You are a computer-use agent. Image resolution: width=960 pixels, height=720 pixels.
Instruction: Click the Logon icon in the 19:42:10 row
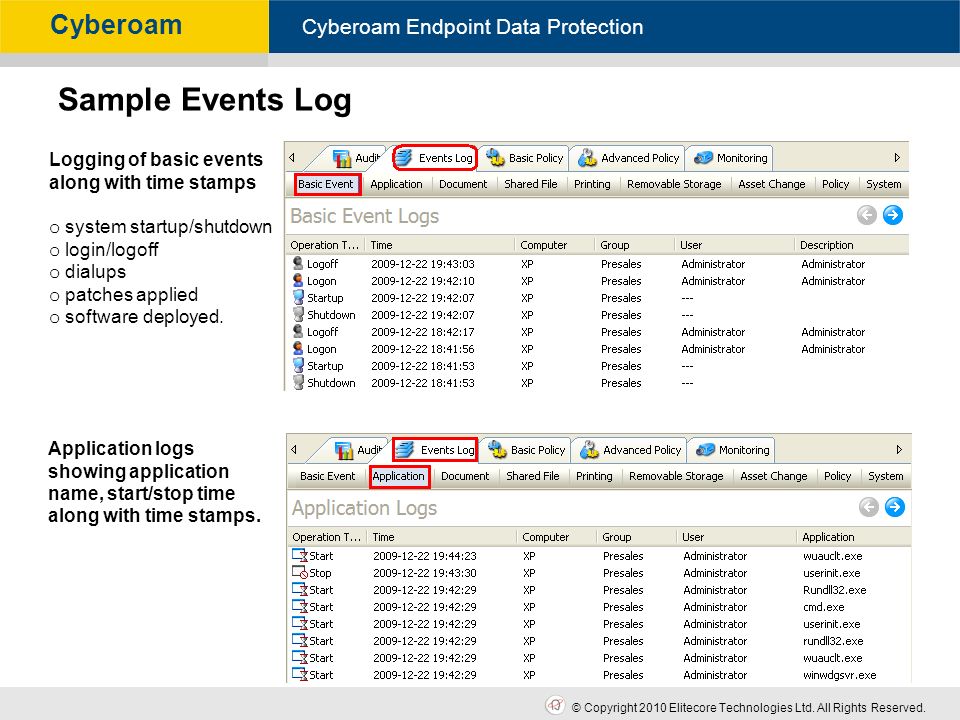point(298,280)
